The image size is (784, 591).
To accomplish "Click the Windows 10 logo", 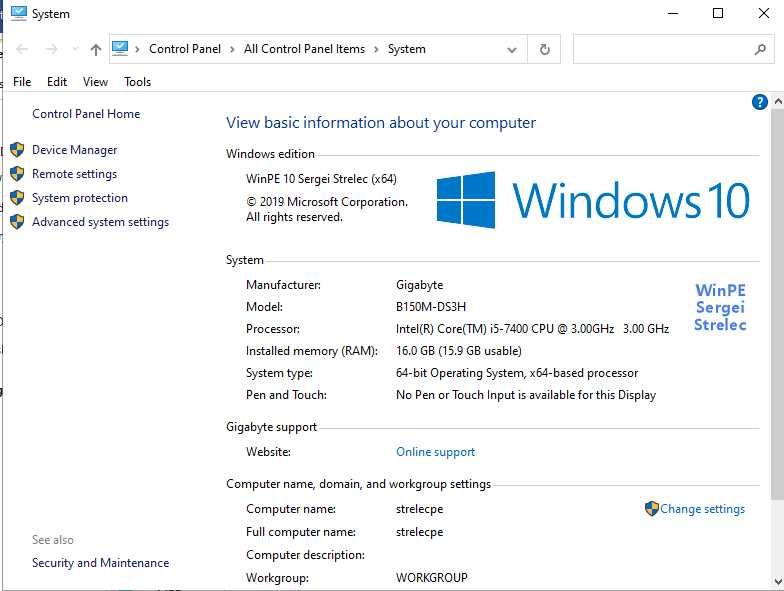I will pos(593,200).
